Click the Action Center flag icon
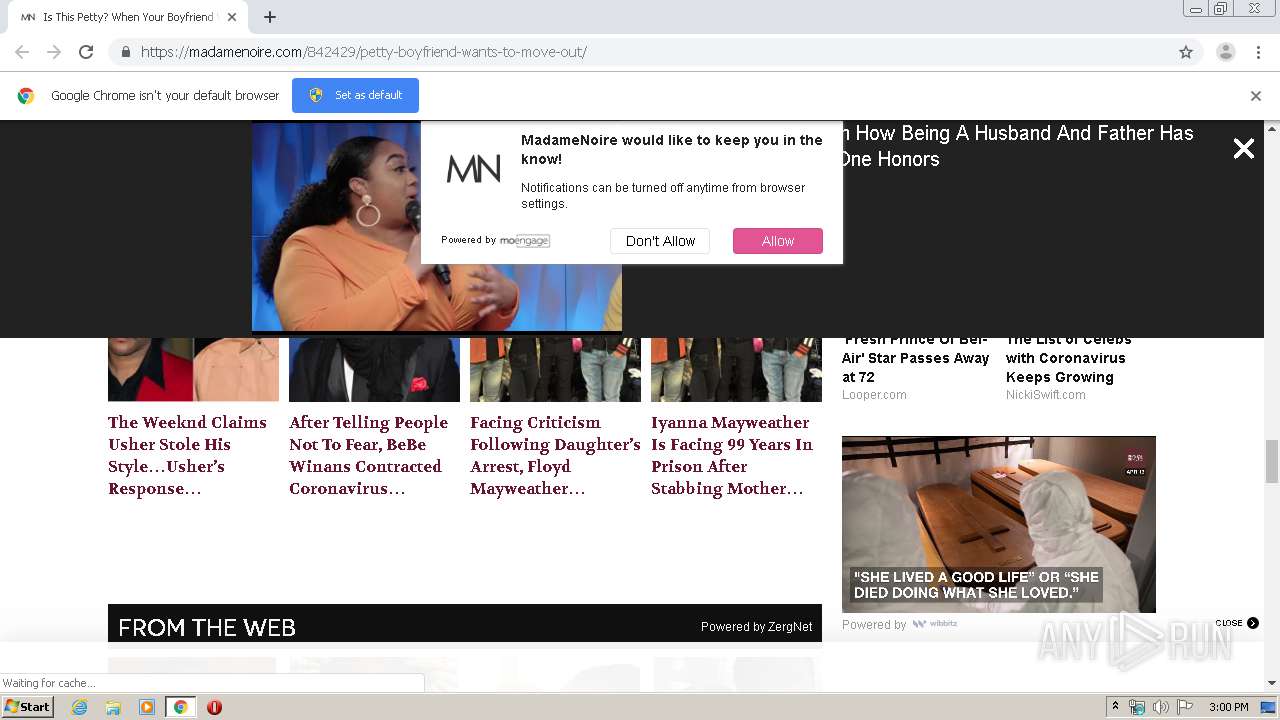Image resolution: width=1280 pixels, height=720 pixels. point(1185,707)
